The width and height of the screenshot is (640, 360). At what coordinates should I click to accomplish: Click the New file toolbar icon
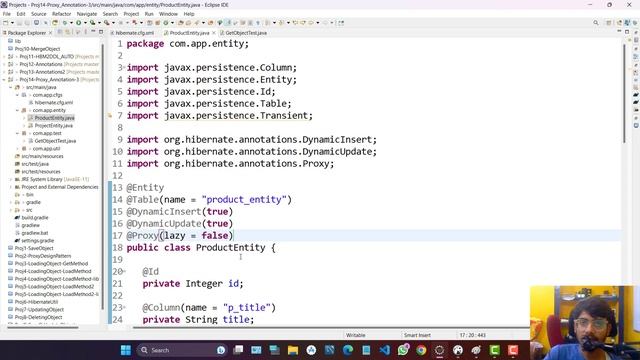coord(5,23)
